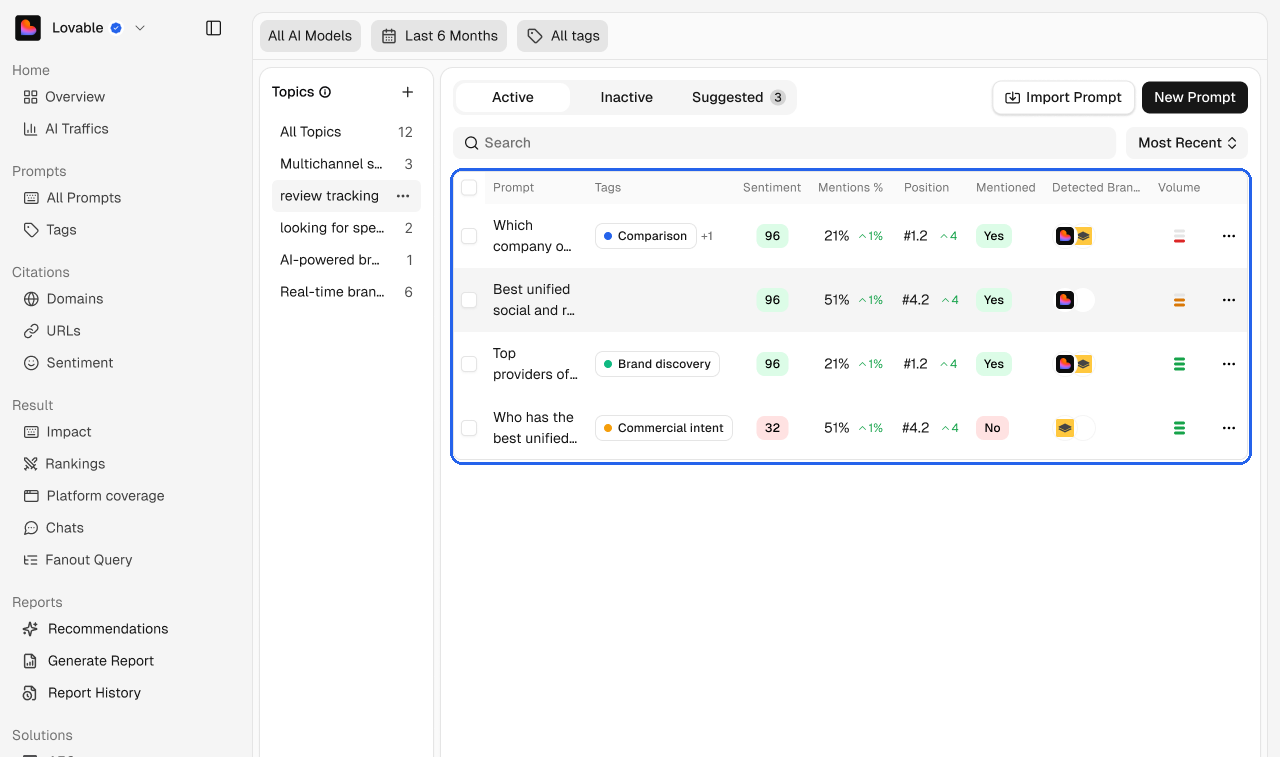Click the Topics info icon

(x=325, y=92)
